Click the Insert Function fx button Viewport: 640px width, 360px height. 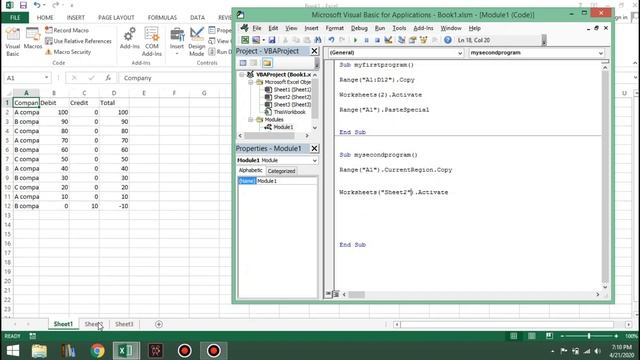point(108,78)
